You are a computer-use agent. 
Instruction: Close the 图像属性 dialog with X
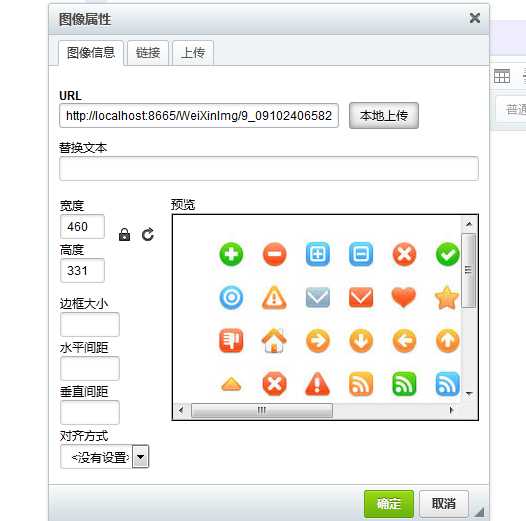point(475,18)
